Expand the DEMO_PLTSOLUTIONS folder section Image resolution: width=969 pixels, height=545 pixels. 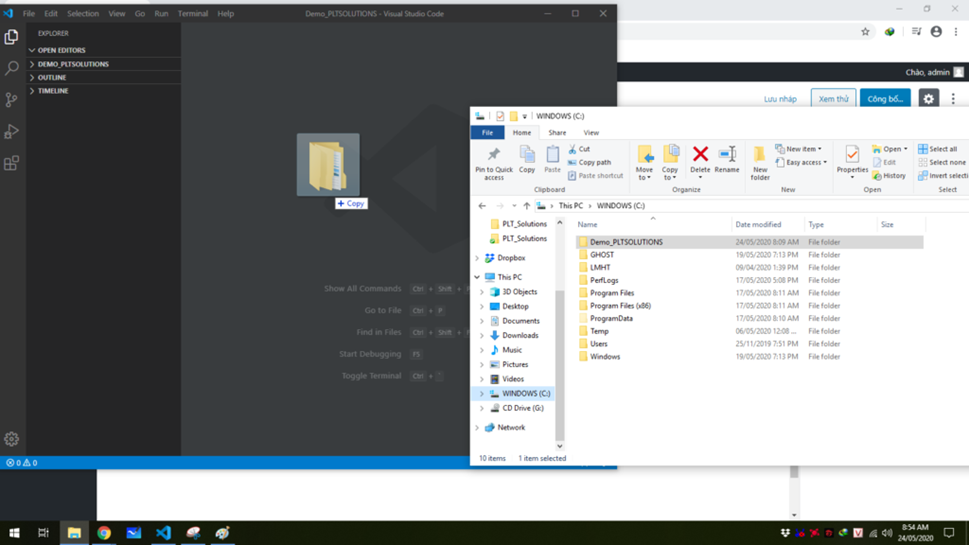[x=73, y=64]
